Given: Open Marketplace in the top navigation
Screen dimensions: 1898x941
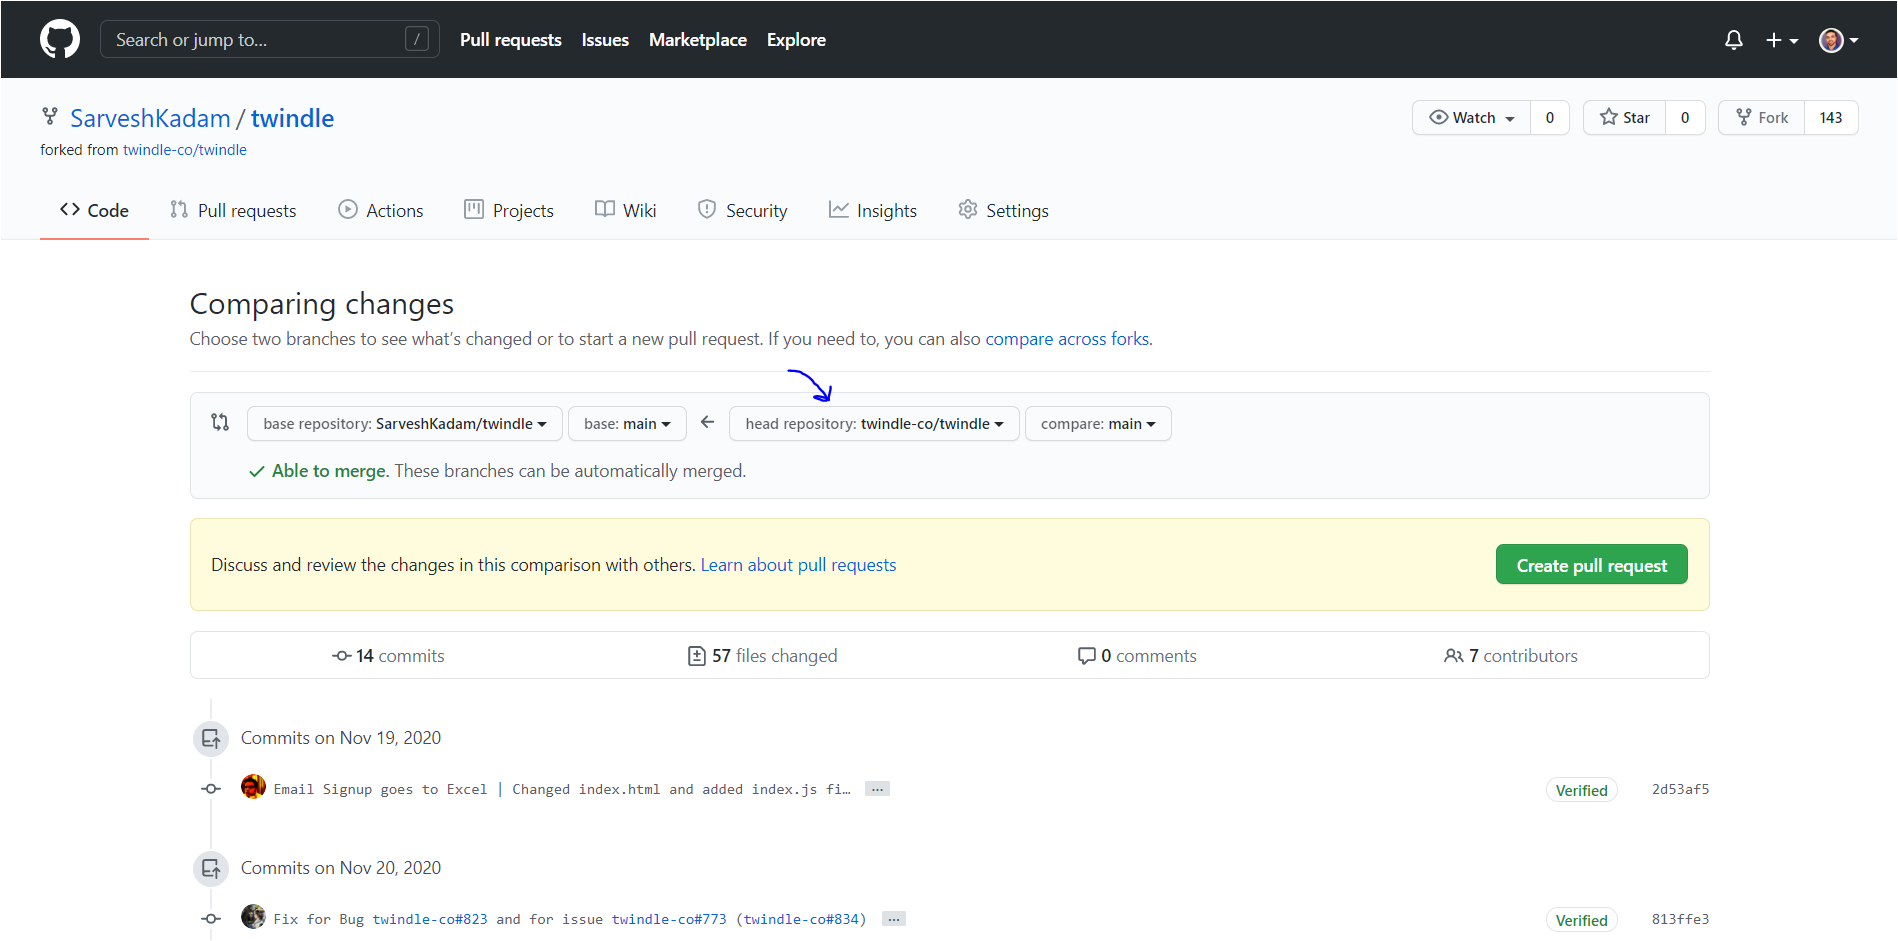Looking at the screenshot, I should click(698, 40).
